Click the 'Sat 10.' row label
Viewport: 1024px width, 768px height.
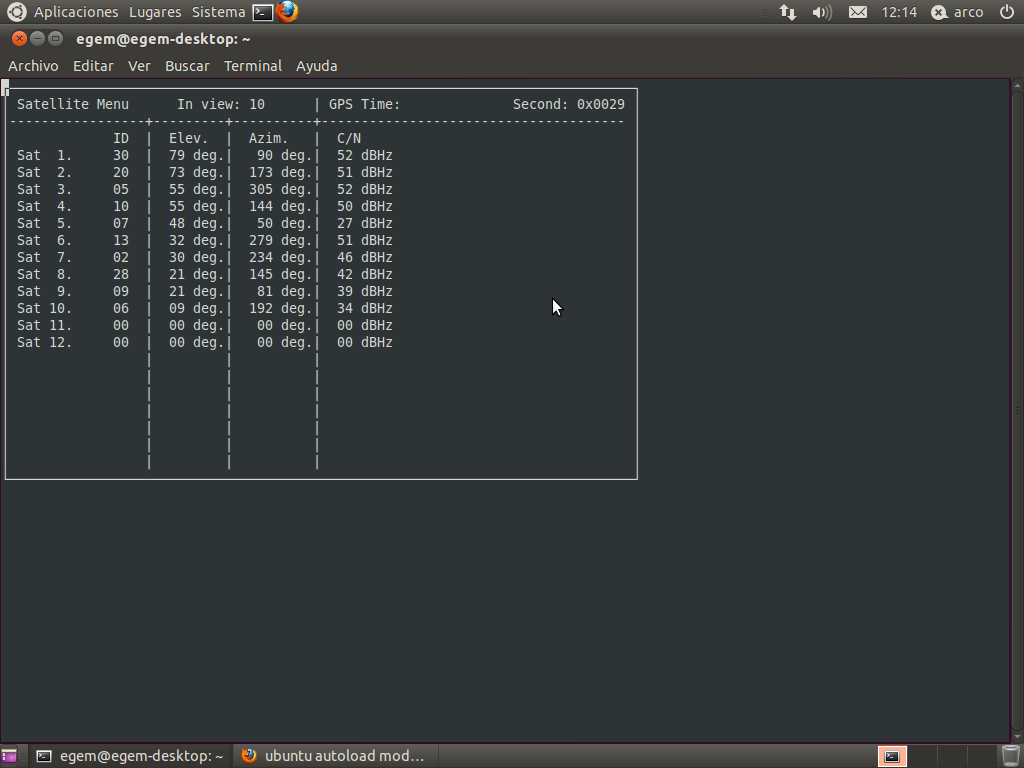[x=44, y=308]
